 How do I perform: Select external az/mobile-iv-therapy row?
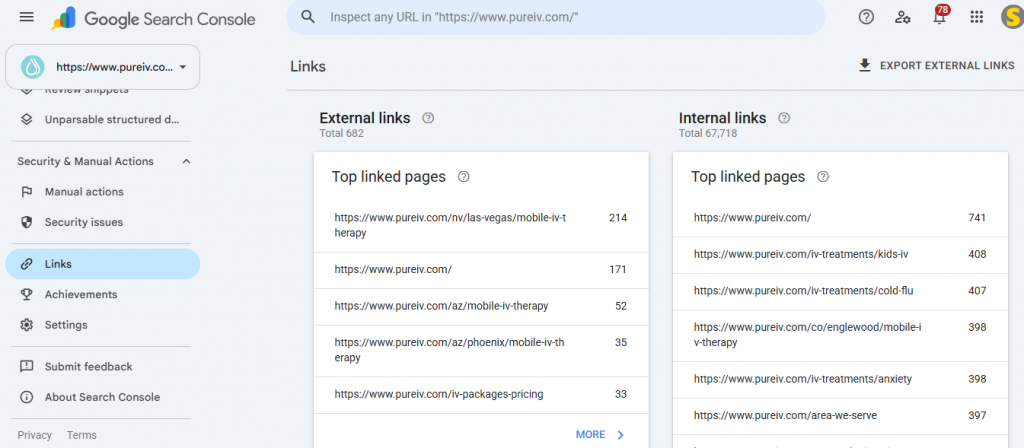(481, 306)
